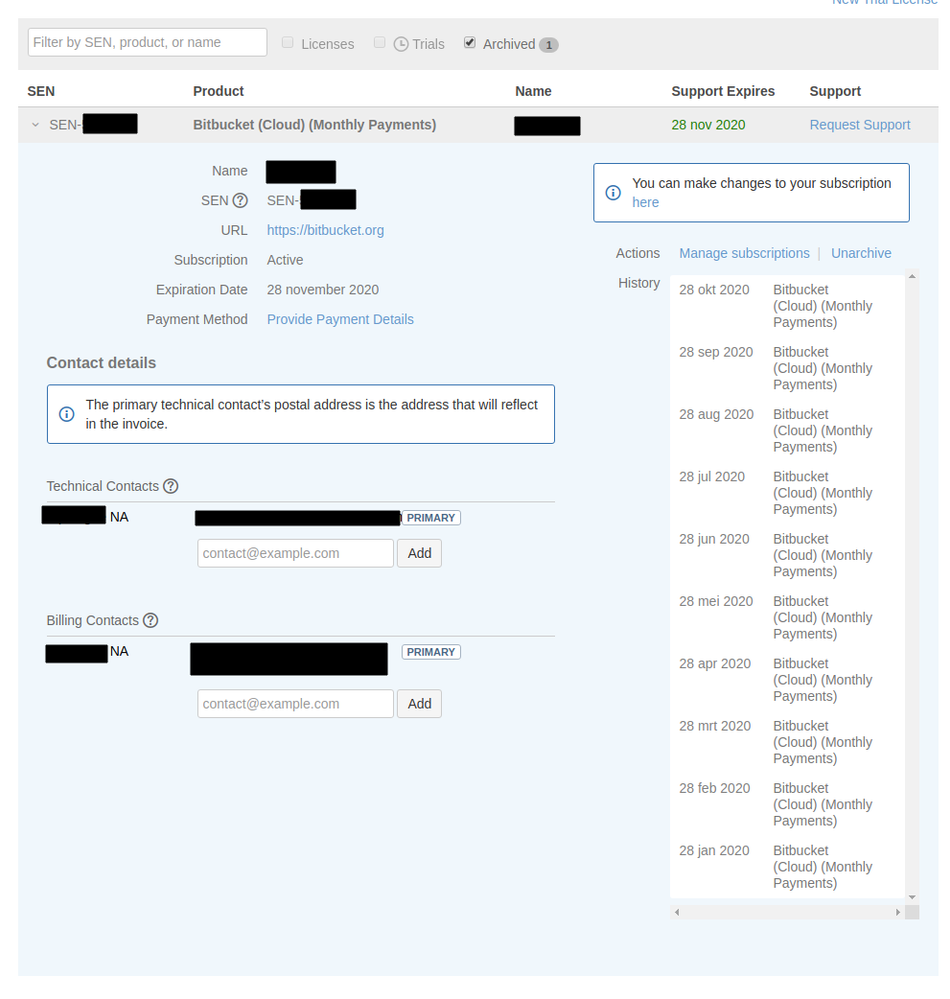The height and width of the screenshot is (999, 950).
Task: Click history horizontal scroll right arrow
Action: 898,912
